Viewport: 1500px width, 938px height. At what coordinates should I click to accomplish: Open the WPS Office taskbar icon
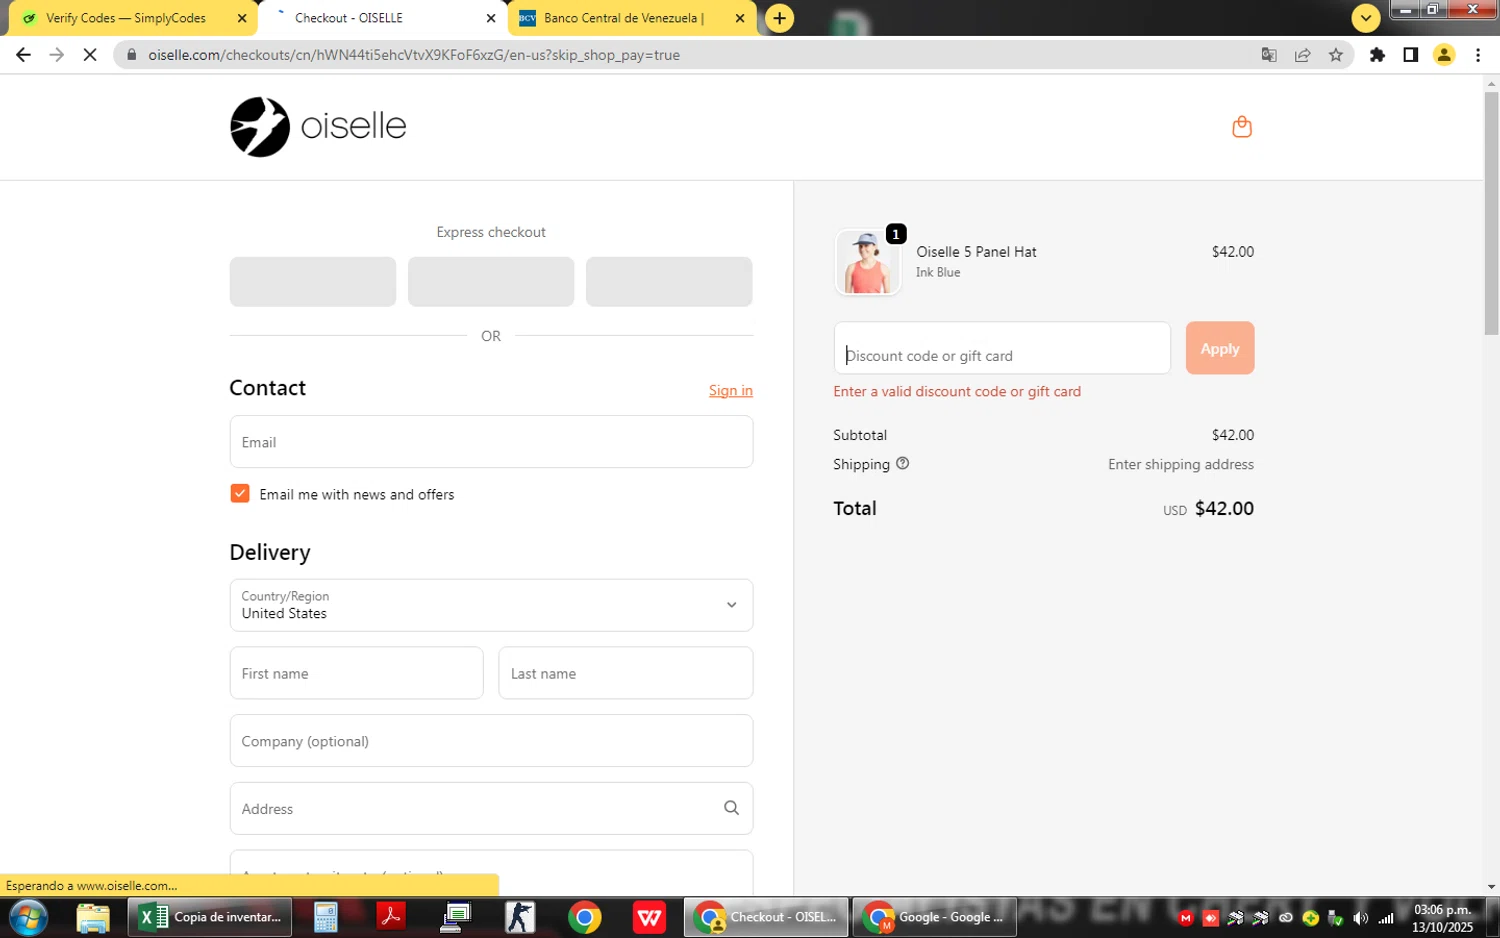pyautogui.click(x=650, y=917)
